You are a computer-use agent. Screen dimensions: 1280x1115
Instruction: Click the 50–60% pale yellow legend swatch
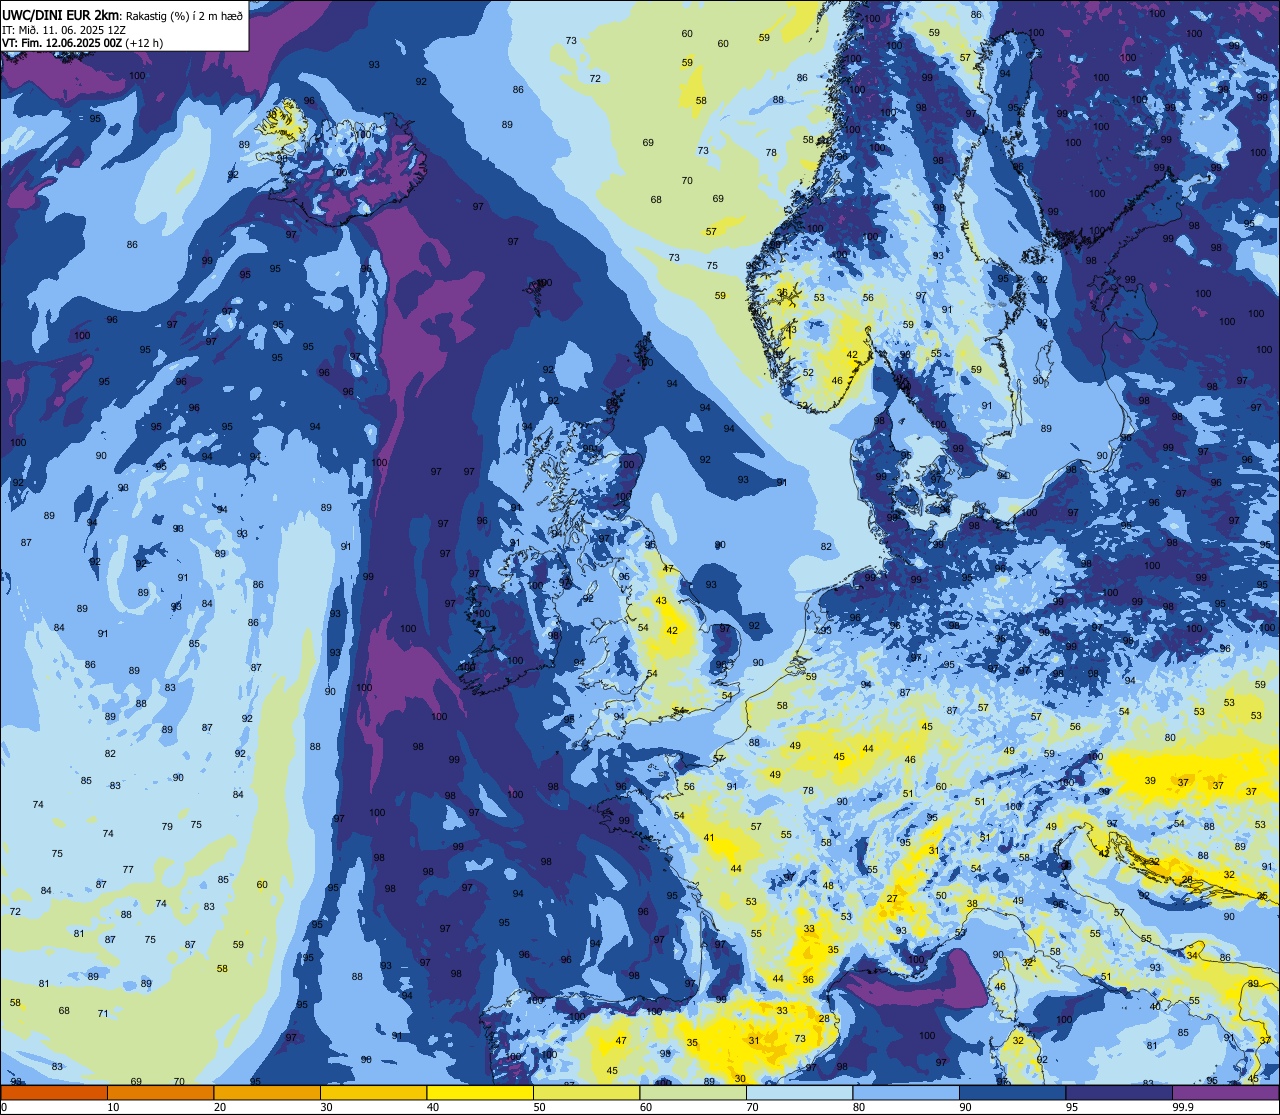586,1093
